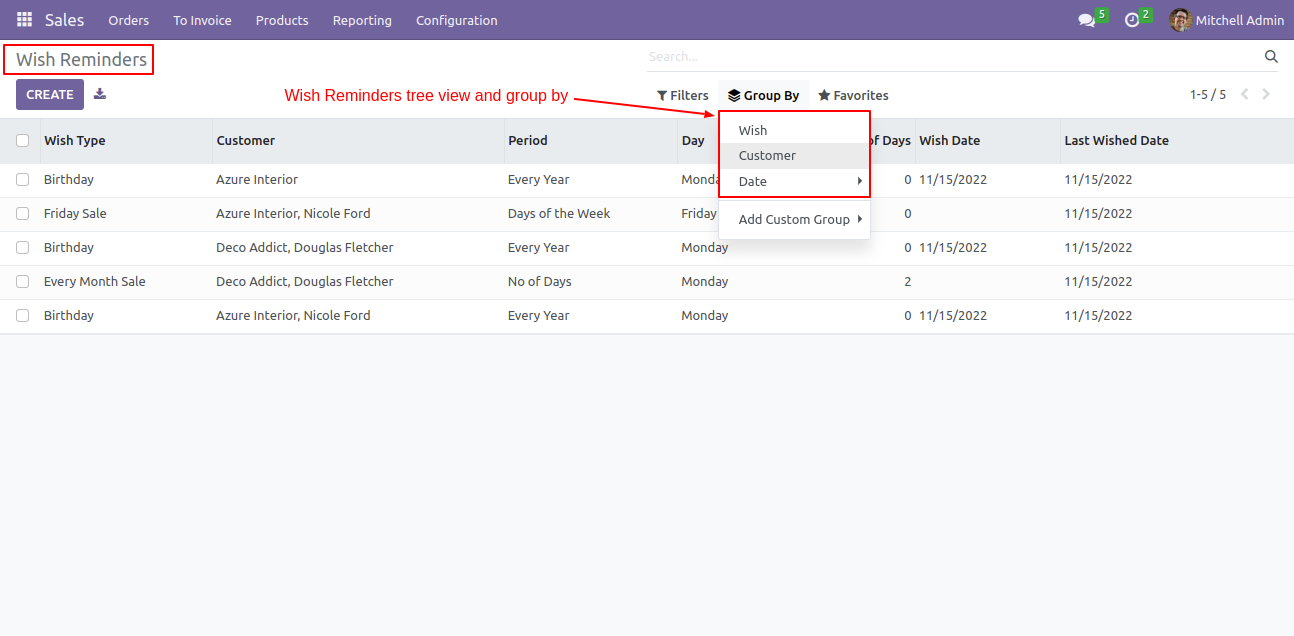Open the apps grid menu icon
The image size is (1294, 636).
[x=24, y=20]
